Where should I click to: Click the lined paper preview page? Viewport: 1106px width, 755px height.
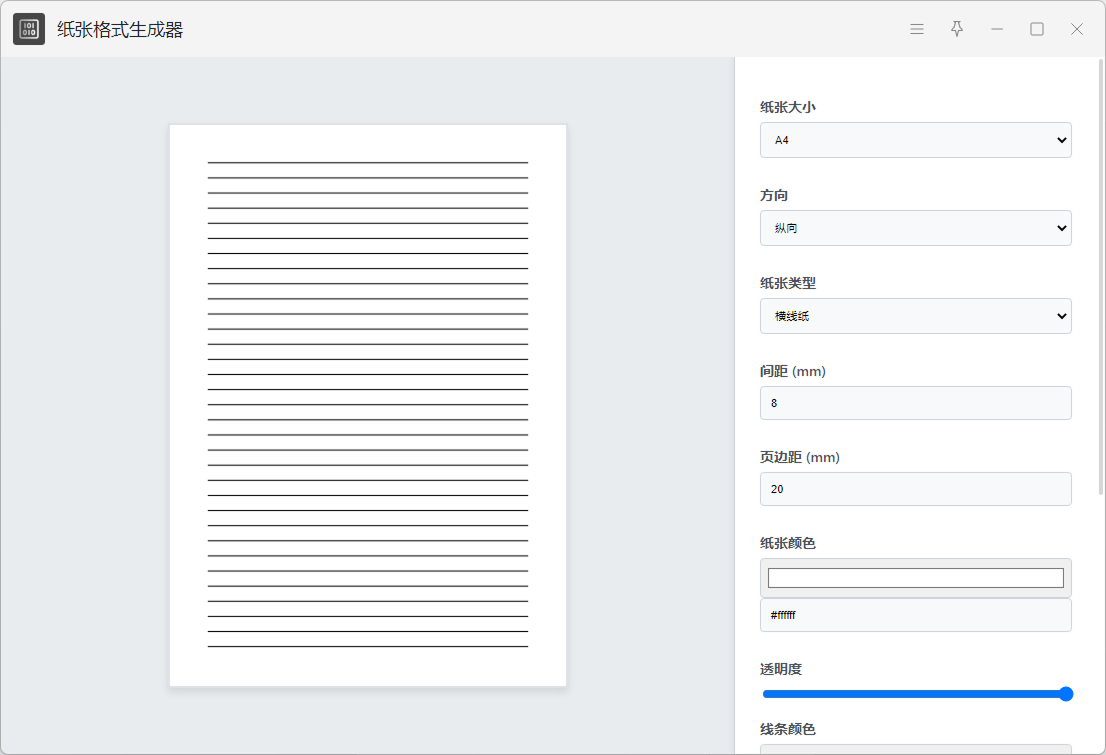click(367, 405)
